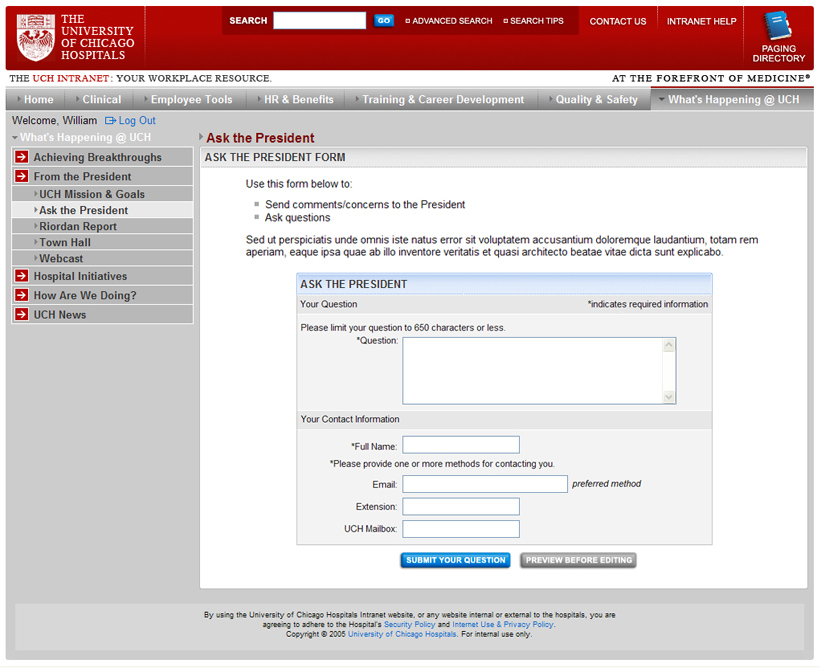Open the Security Policy footer link
The image size is (820, 668).
pos(409,625)
